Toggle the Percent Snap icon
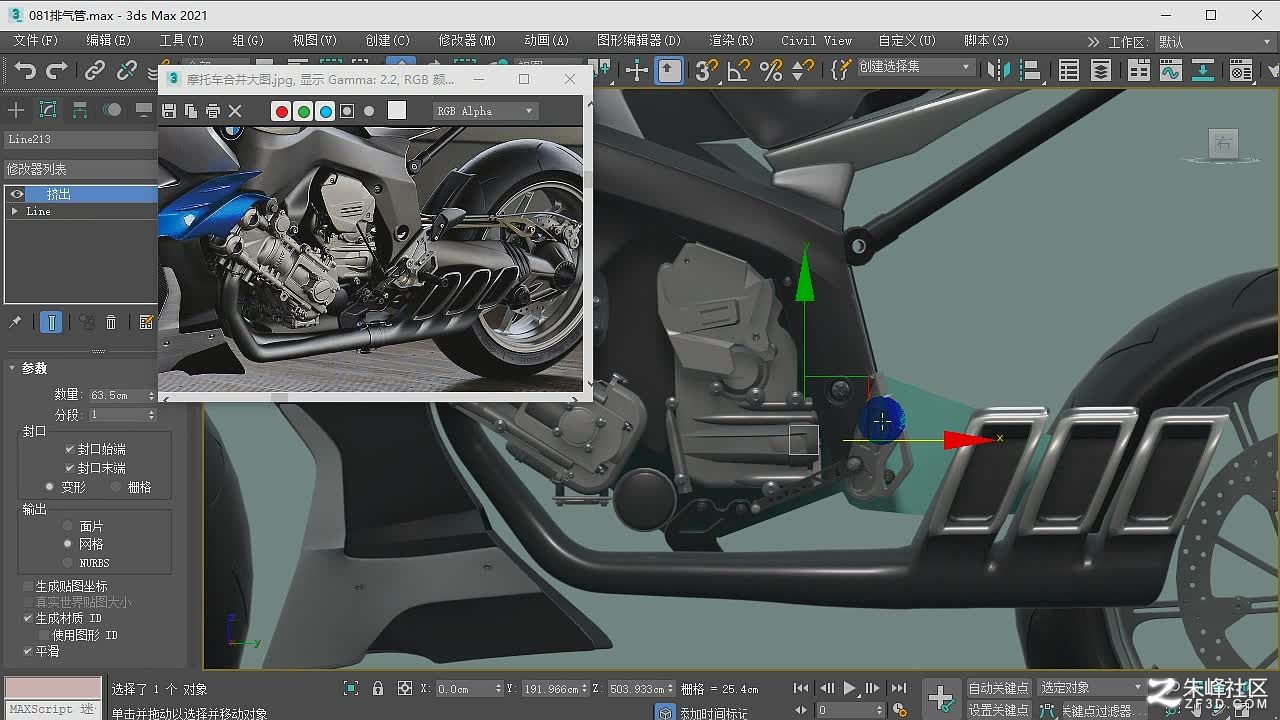The height and width of the screenshot is (720, 1280). tap(770, 70)
